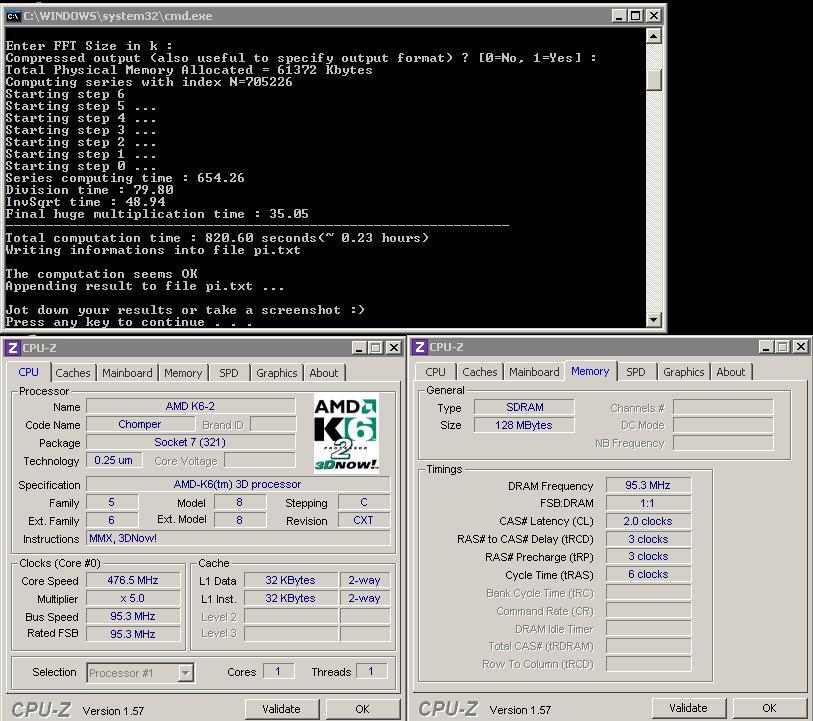
Task: Maximize the cmd.exe window
Action: coord(636,16)
